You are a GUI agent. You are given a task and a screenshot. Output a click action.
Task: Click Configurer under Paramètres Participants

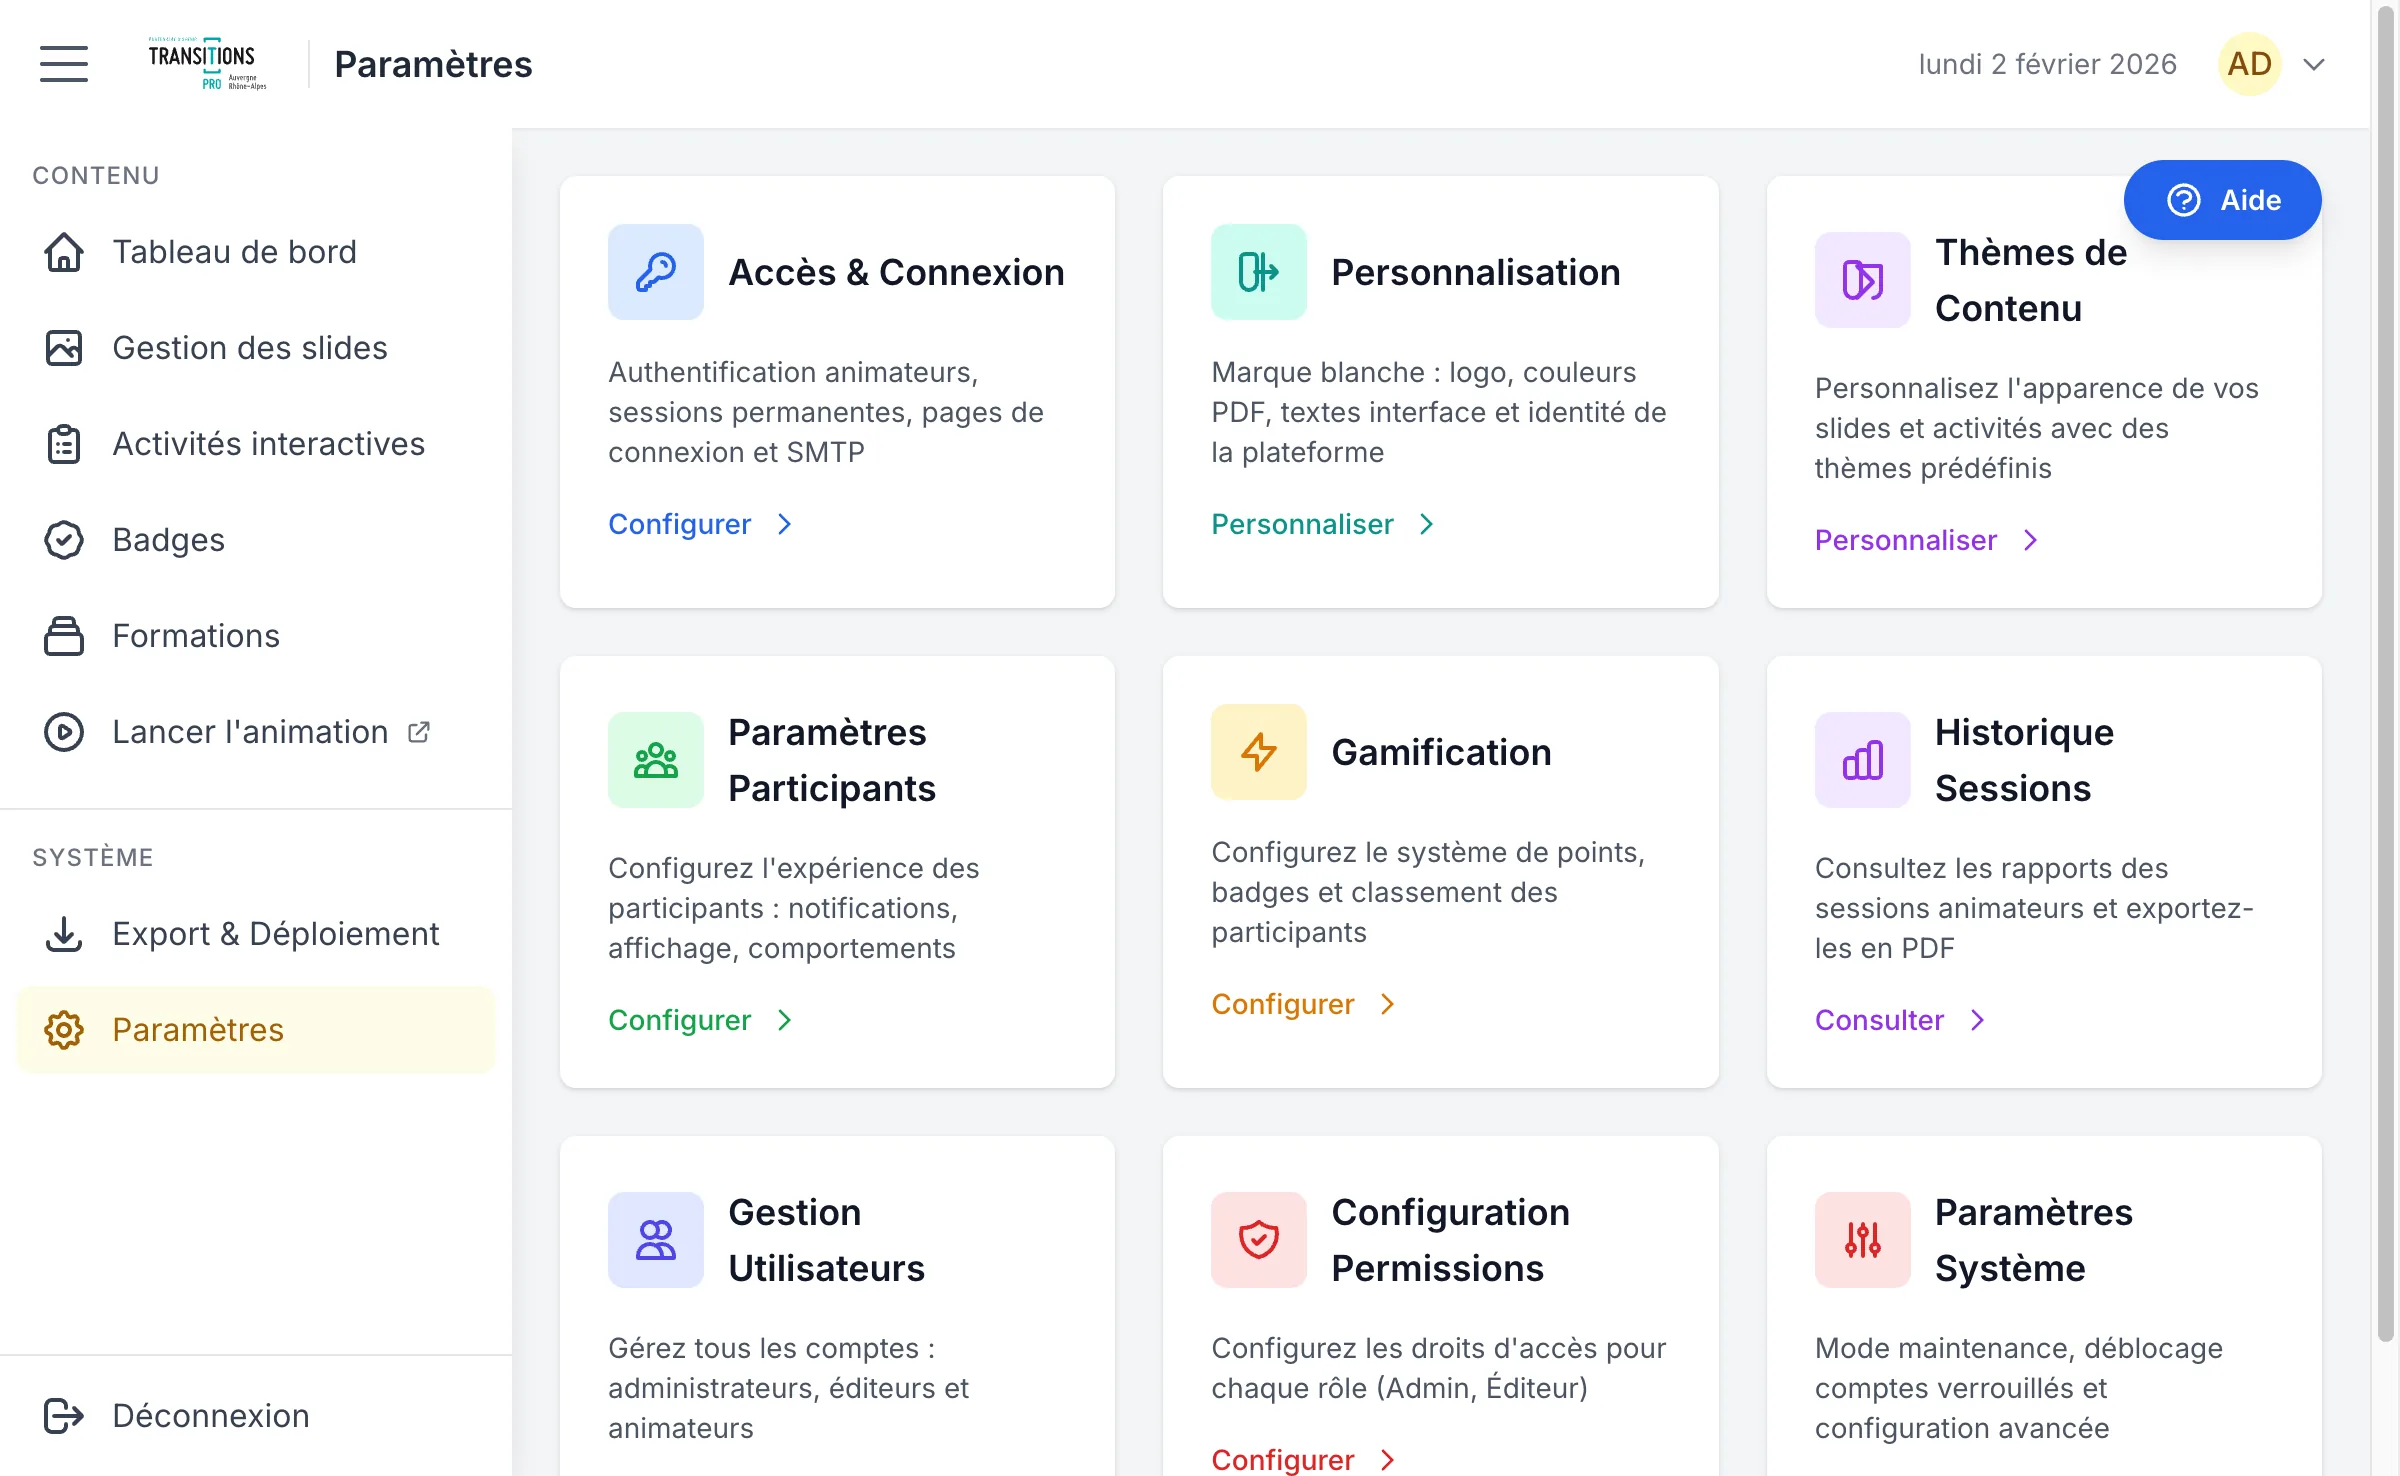tap(680, 1020)
